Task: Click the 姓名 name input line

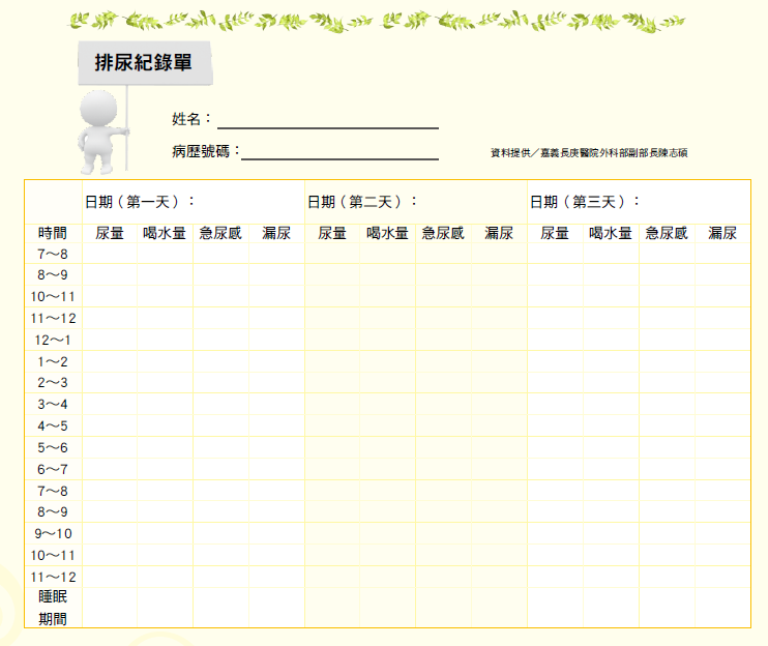Action: point(328,121)
